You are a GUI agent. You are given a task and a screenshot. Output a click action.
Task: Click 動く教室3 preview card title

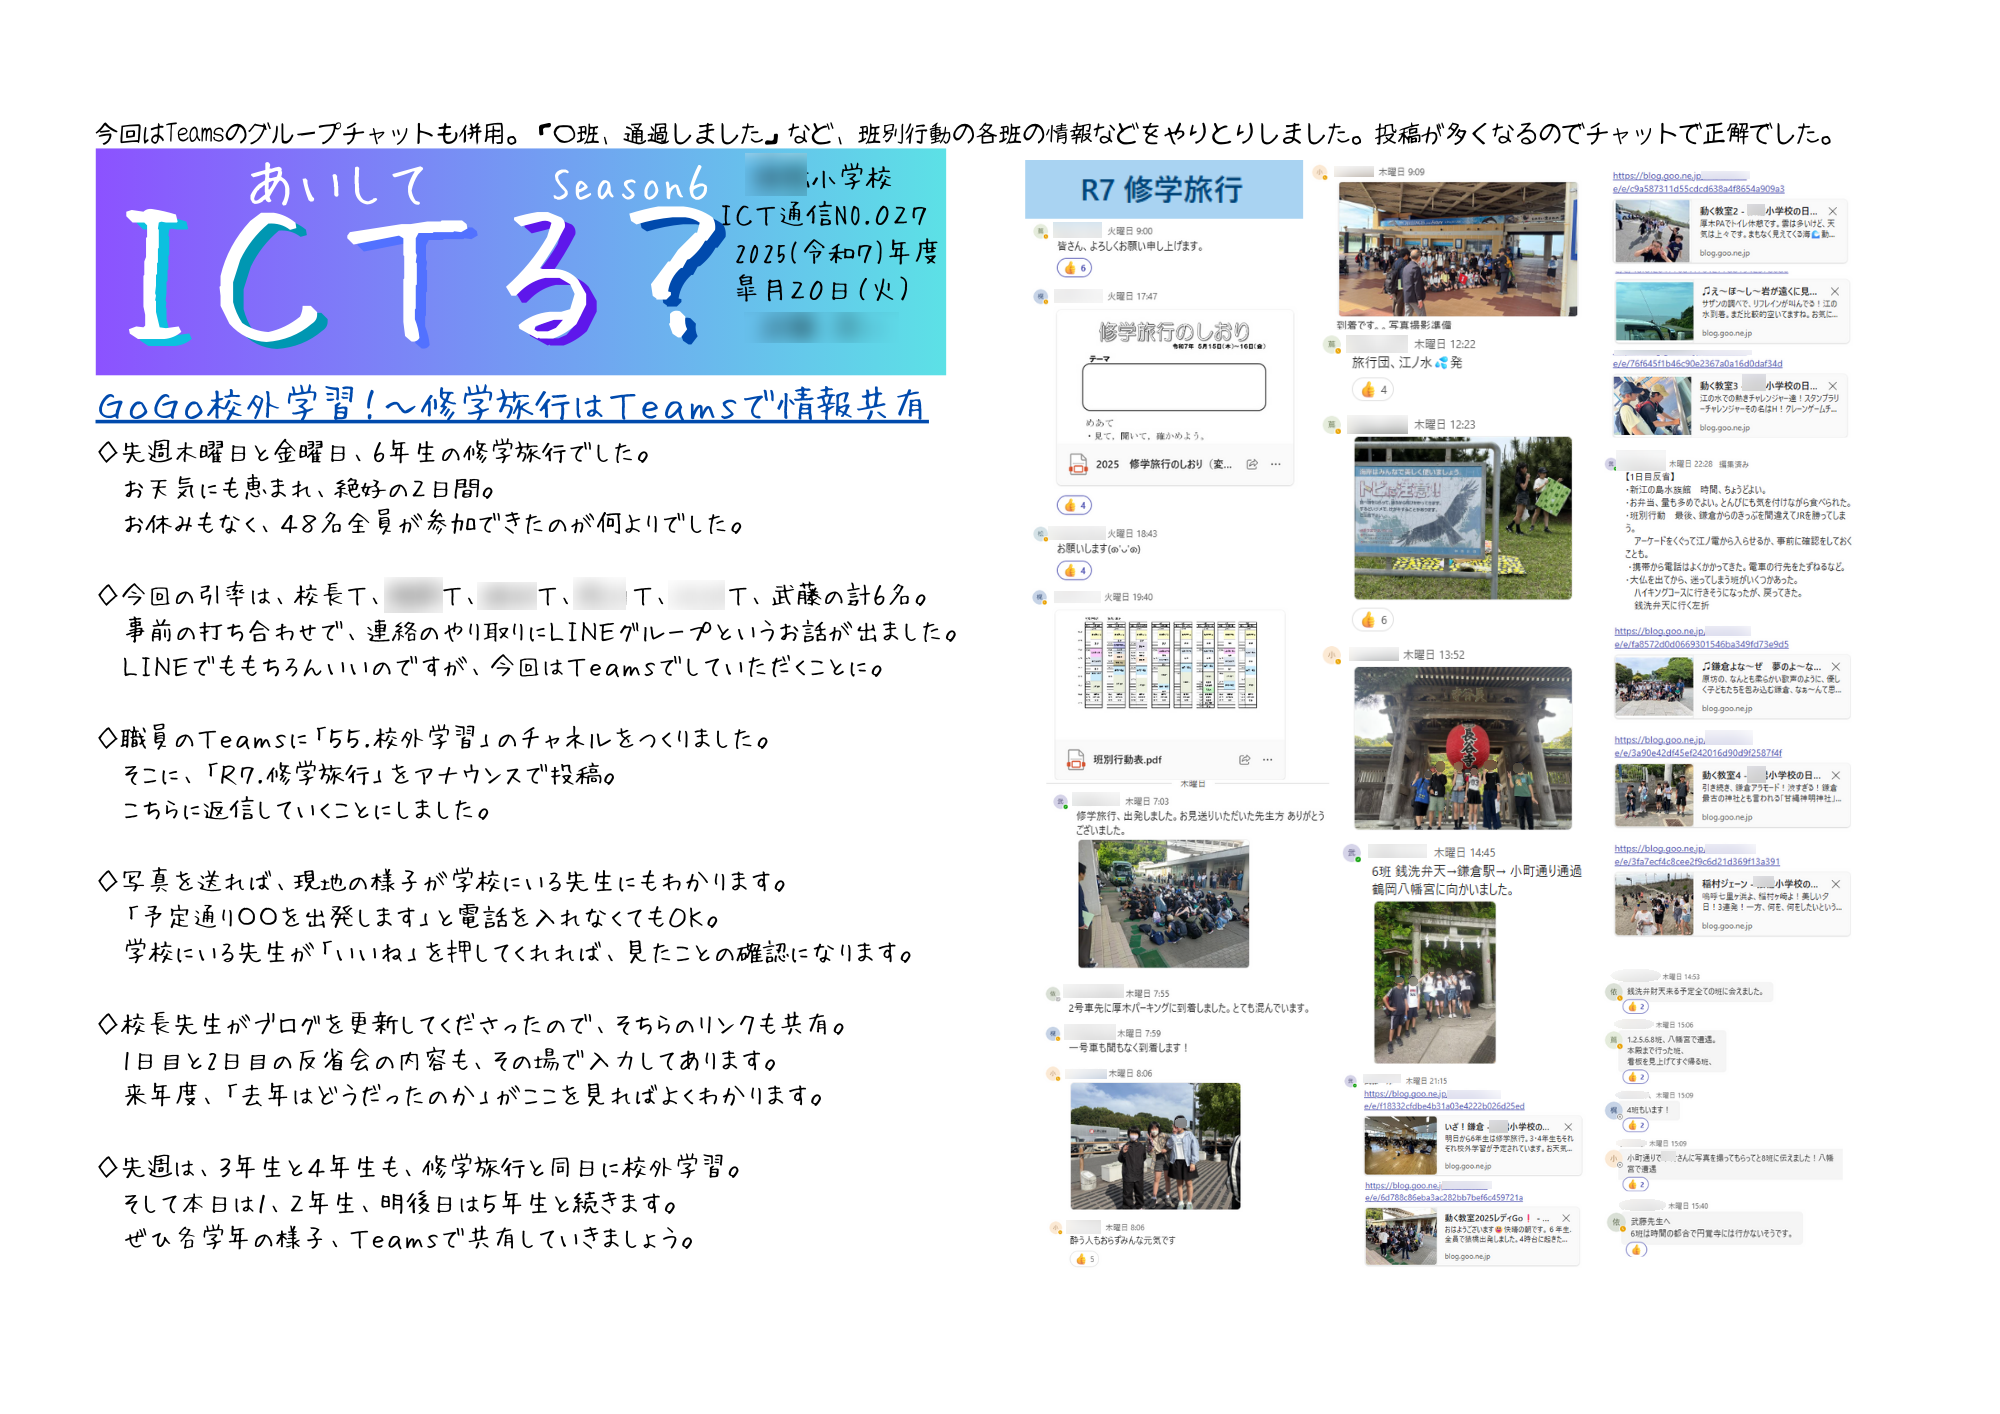coord(1758,386)
